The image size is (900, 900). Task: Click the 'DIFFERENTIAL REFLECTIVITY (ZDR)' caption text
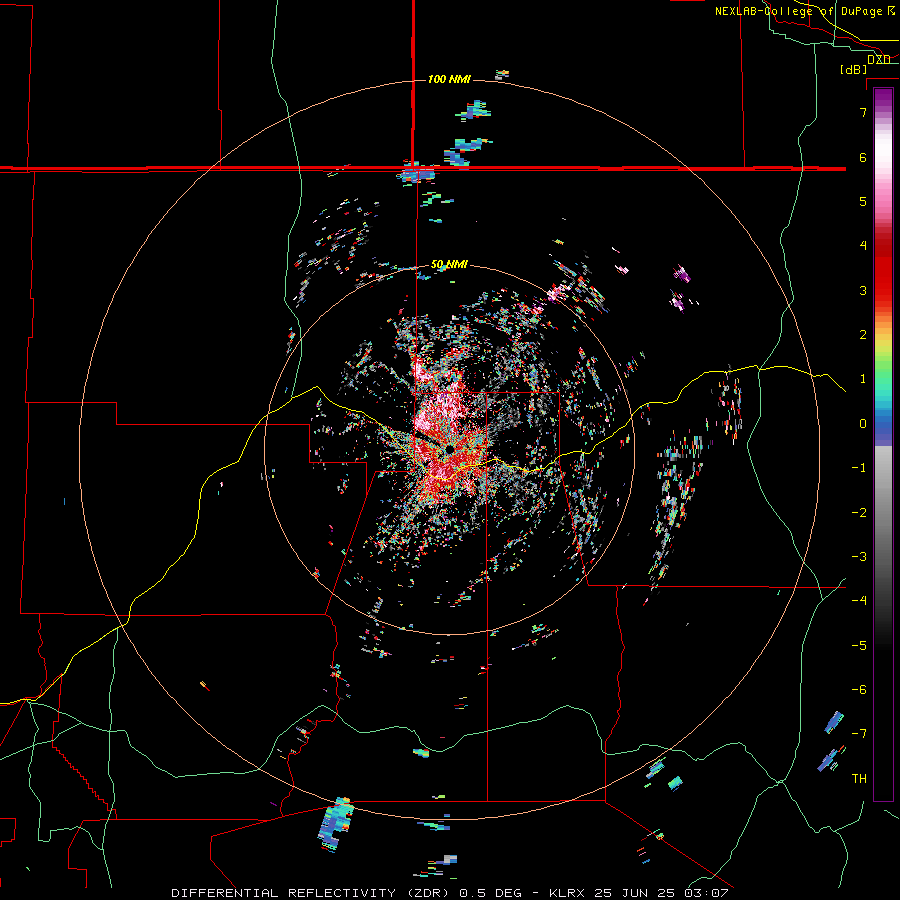312,893
